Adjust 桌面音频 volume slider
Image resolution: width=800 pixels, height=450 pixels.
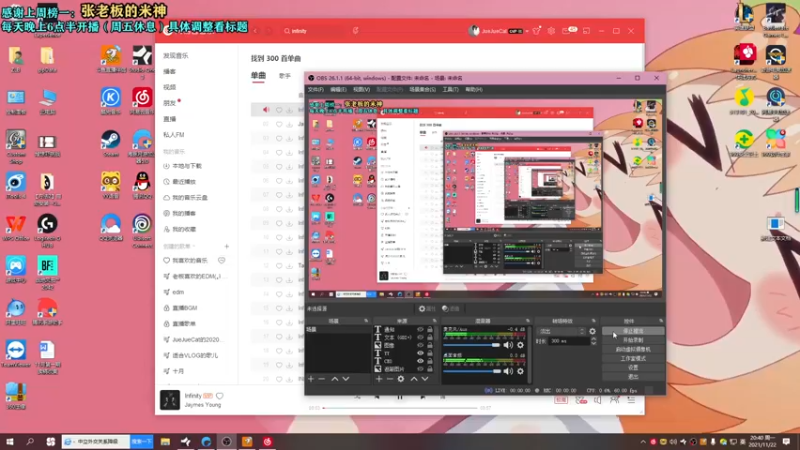pos(472,371)
